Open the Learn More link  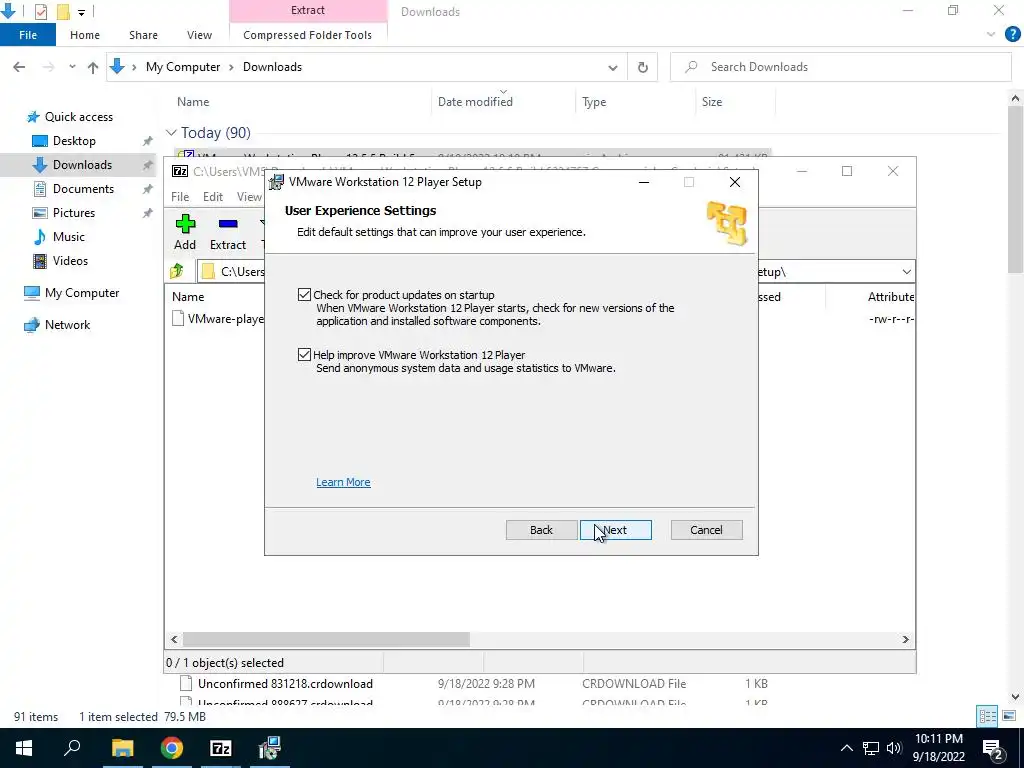(x=343, y=482)
